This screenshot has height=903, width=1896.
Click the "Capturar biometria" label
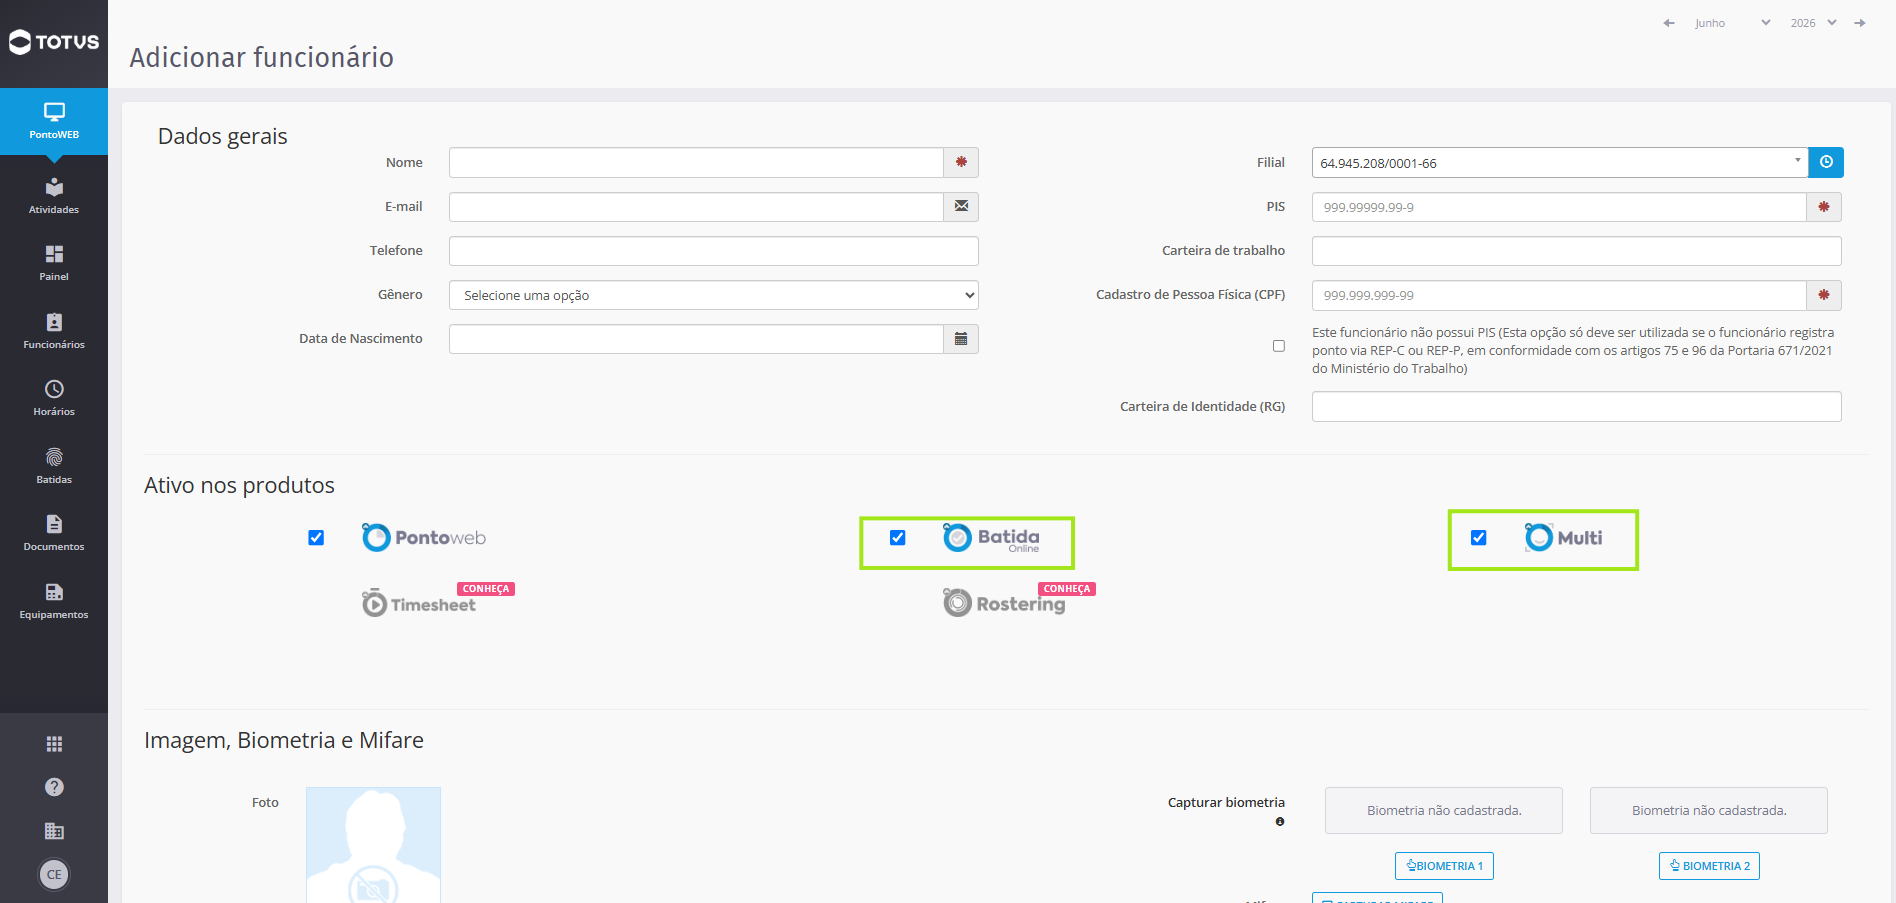tap(1226, 802)
